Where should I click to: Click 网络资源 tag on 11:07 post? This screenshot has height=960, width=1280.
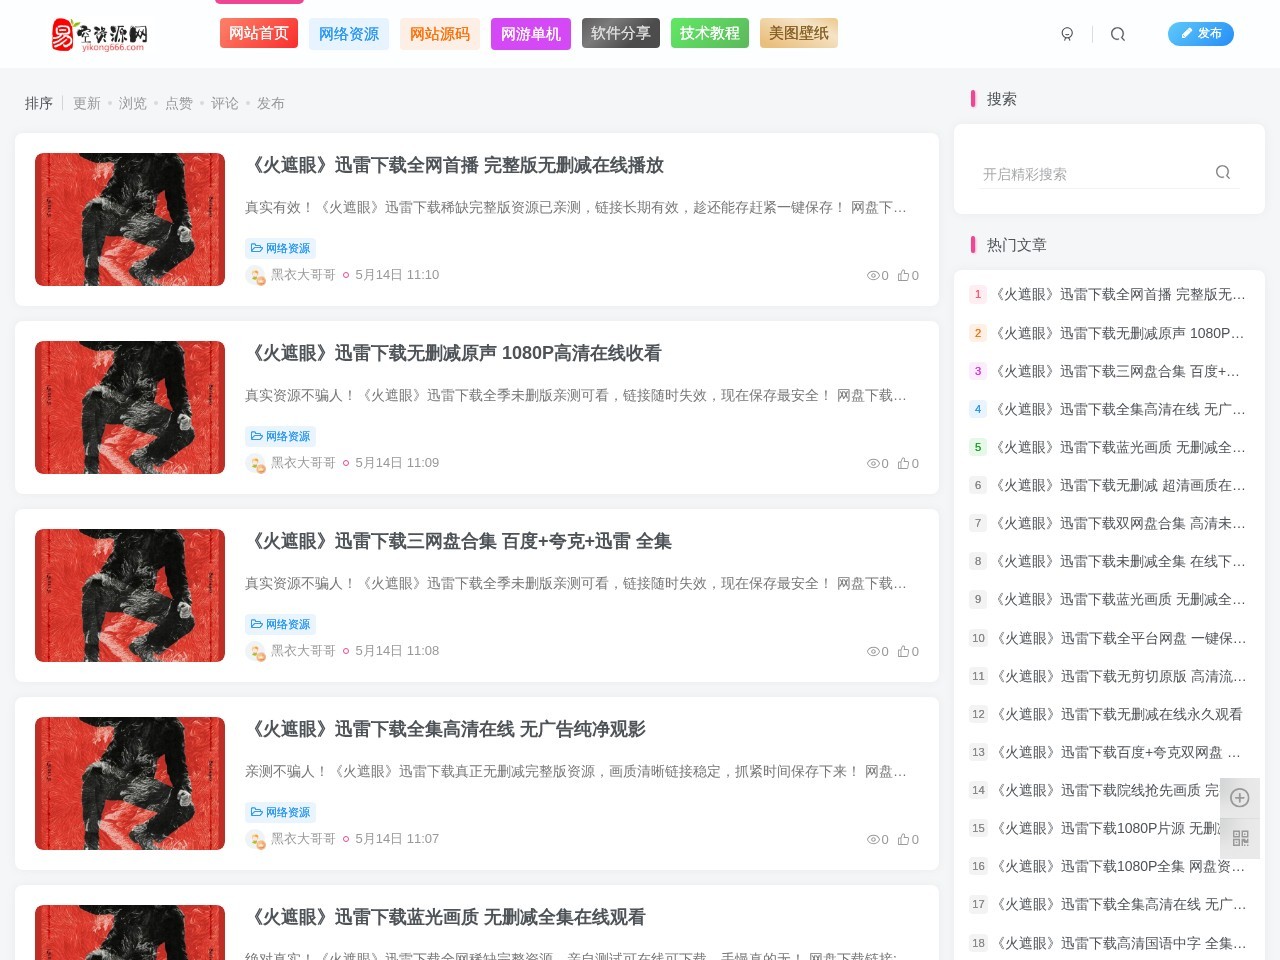pos(280,812)
